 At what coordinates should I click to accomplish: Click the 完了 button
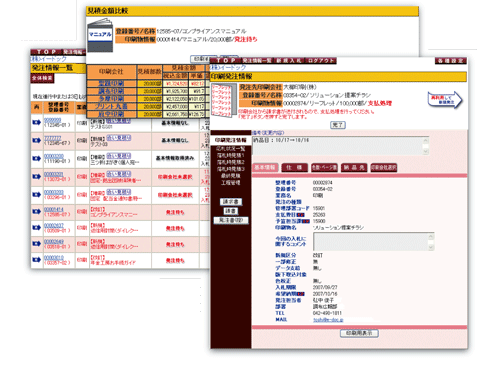pos(338,125)
